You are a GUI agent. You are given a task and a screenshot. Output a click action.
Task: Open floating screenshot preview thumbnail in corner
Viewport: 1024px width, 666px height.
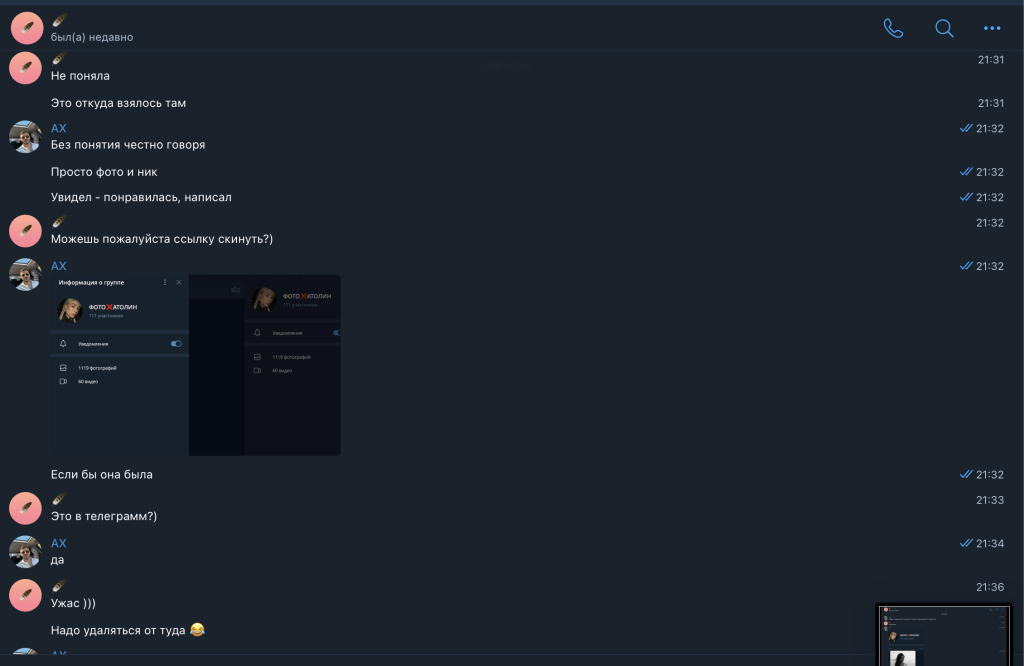click(x=943, y=635)
